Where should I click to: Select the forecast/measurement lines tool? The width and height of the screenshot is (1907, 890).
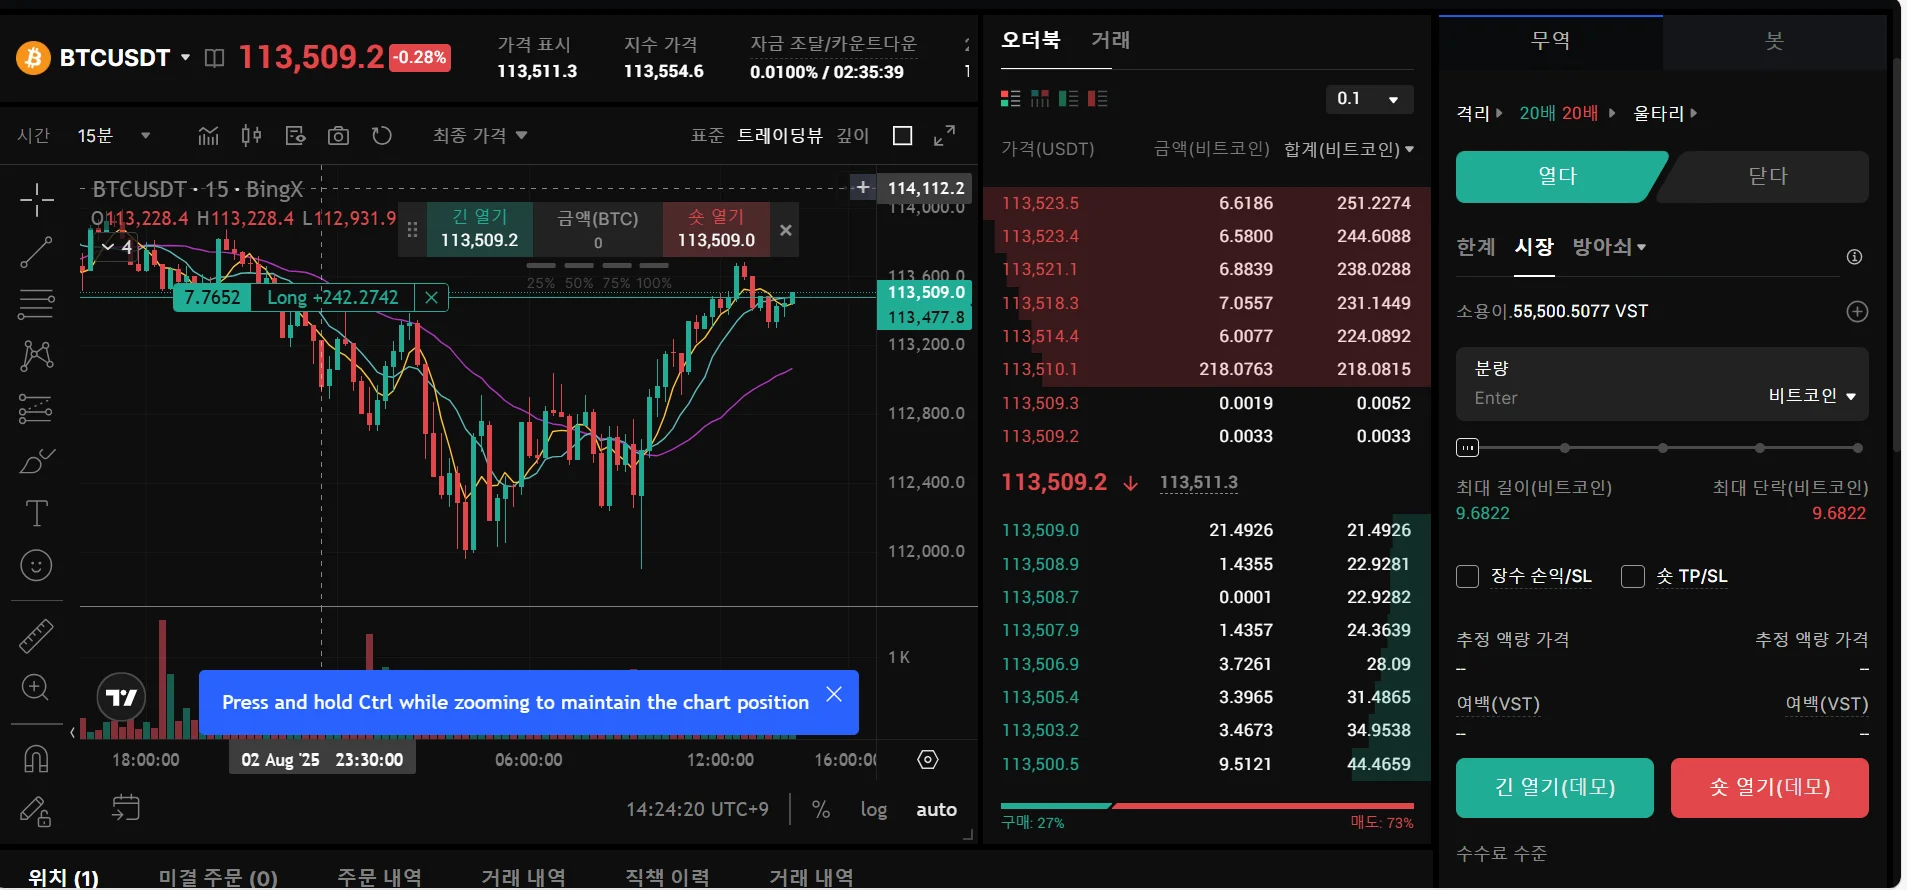coord(36,408)
